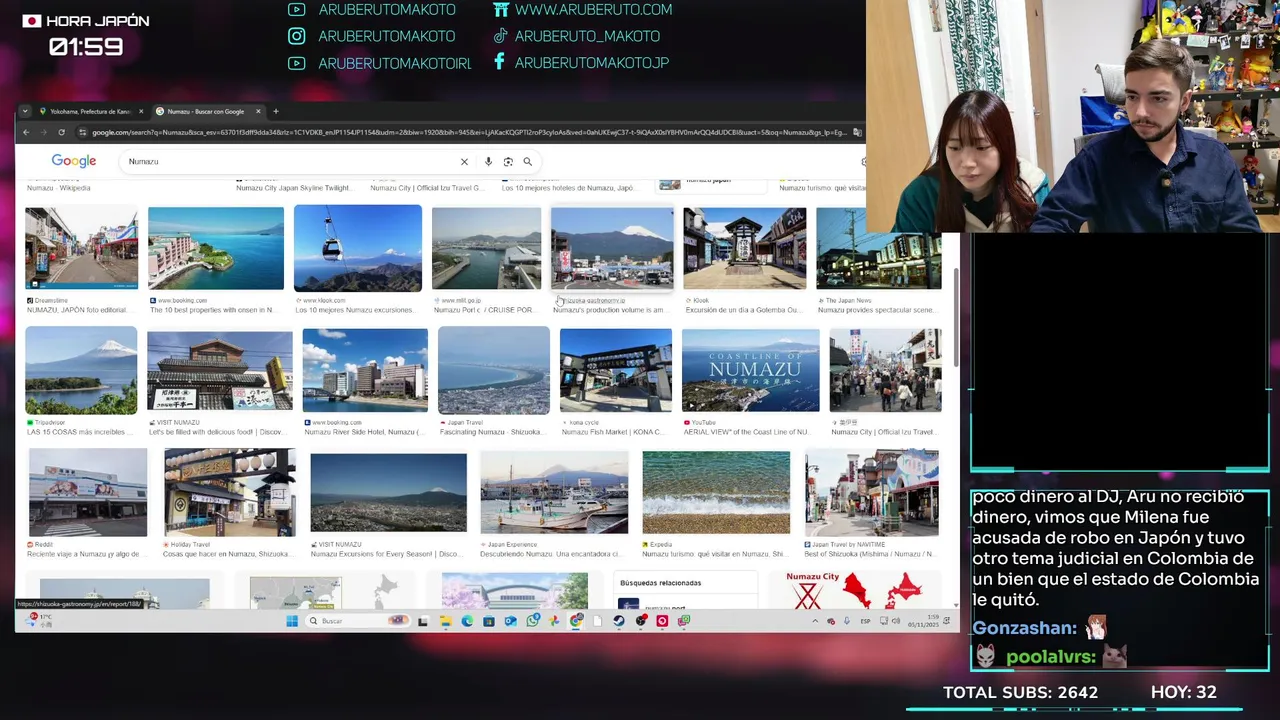Open Tripadvisor Fuji coast image
Screen dimensions: 1280x720
(x=81, y=370)
